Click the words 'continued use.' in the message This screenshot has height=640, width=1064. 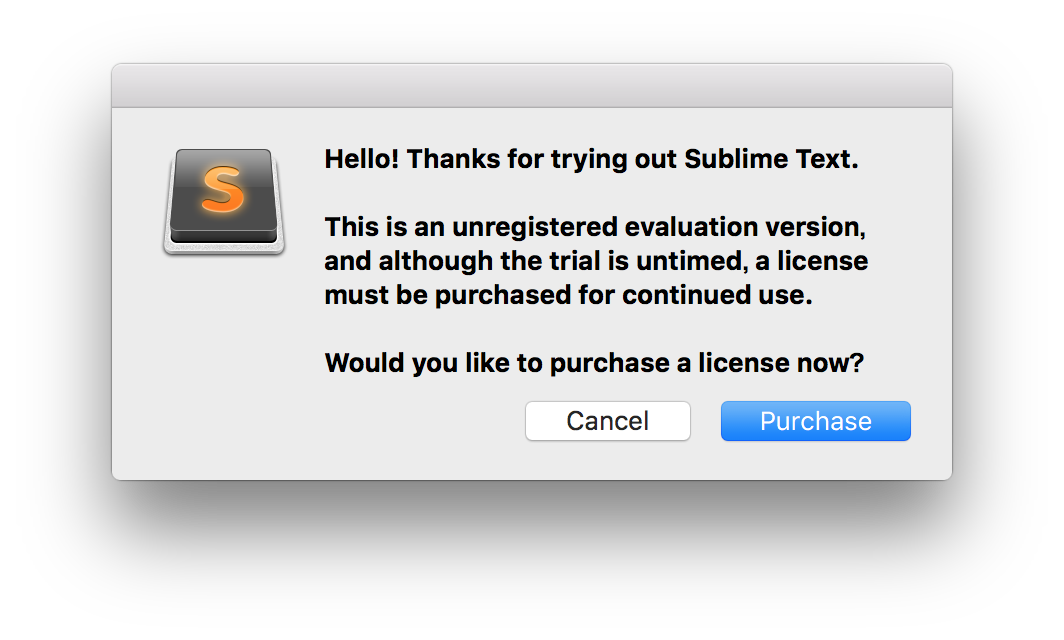(x=717, y=295)
